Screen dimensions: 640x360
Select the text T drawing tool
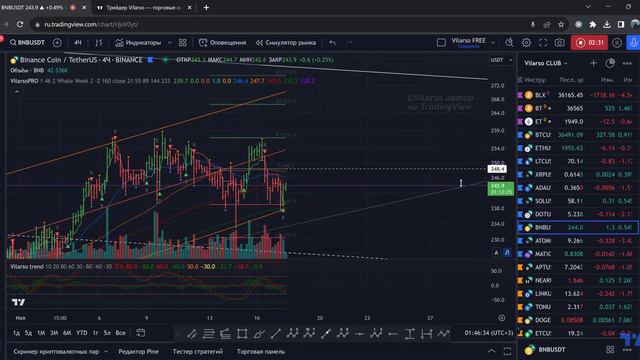[410, 334]
